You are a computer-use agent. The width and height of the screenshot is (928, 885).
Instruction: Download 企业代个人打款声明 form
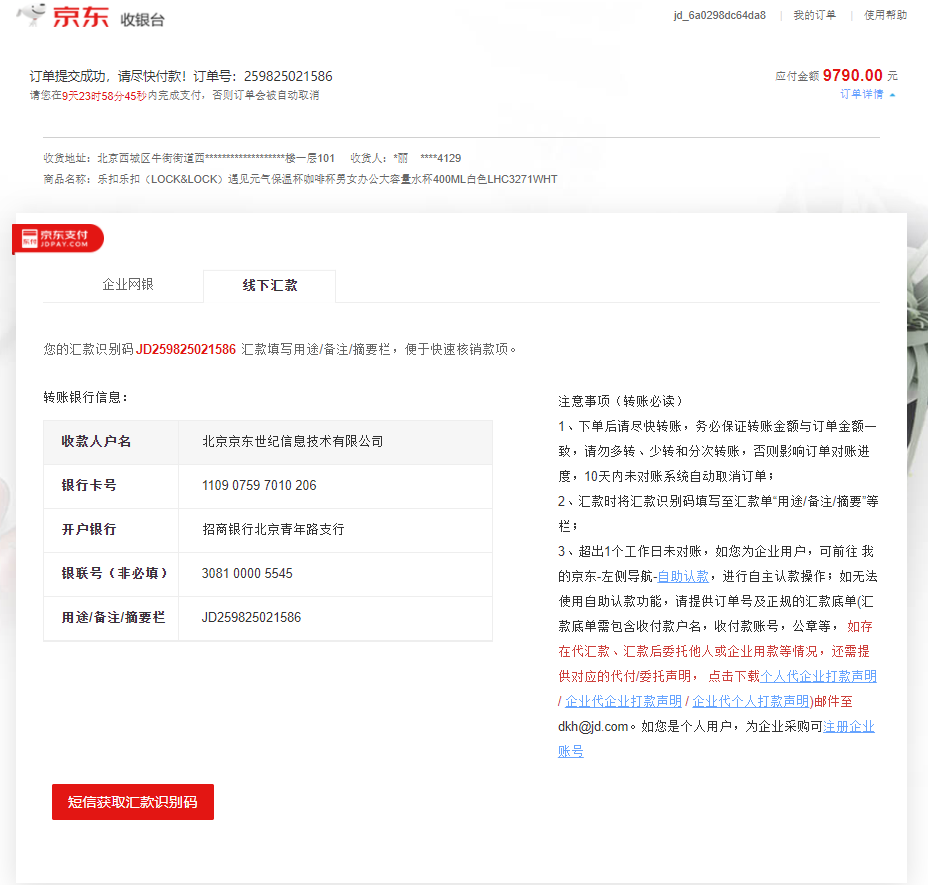point(750,701)
